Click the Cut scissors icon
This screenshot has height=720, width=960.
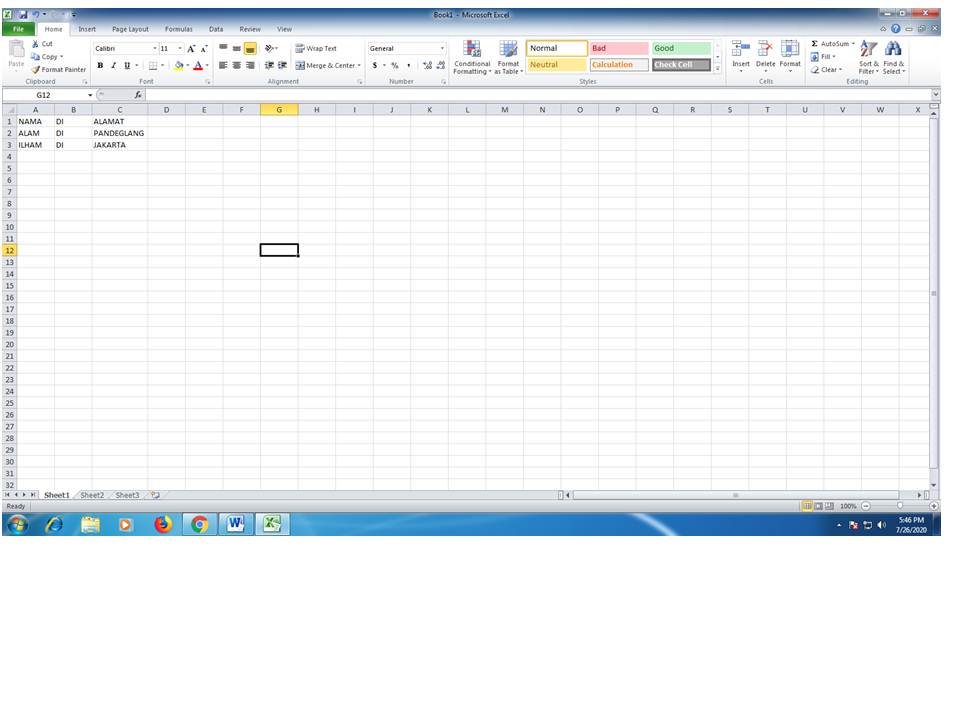pos(36,43)
